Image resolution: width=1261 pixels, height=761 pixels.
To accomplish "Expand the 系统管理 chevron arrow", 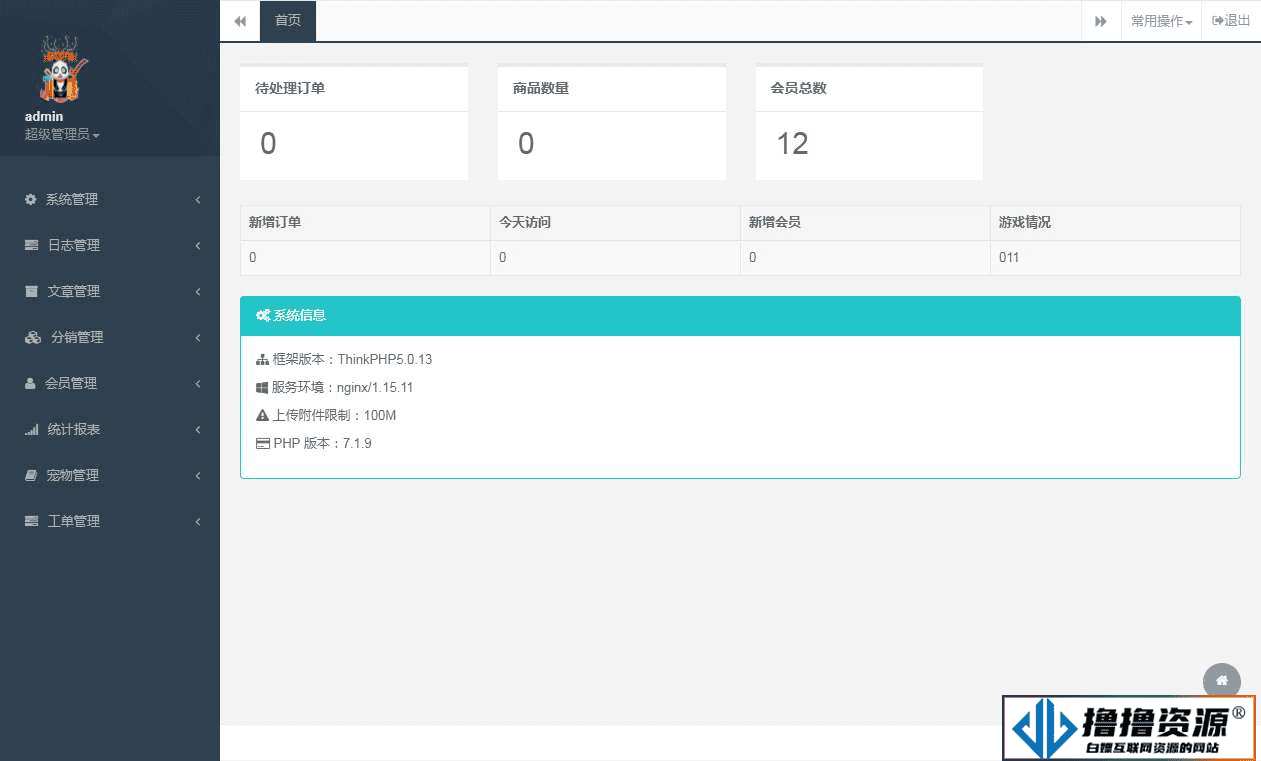I will tap(198, 199).
